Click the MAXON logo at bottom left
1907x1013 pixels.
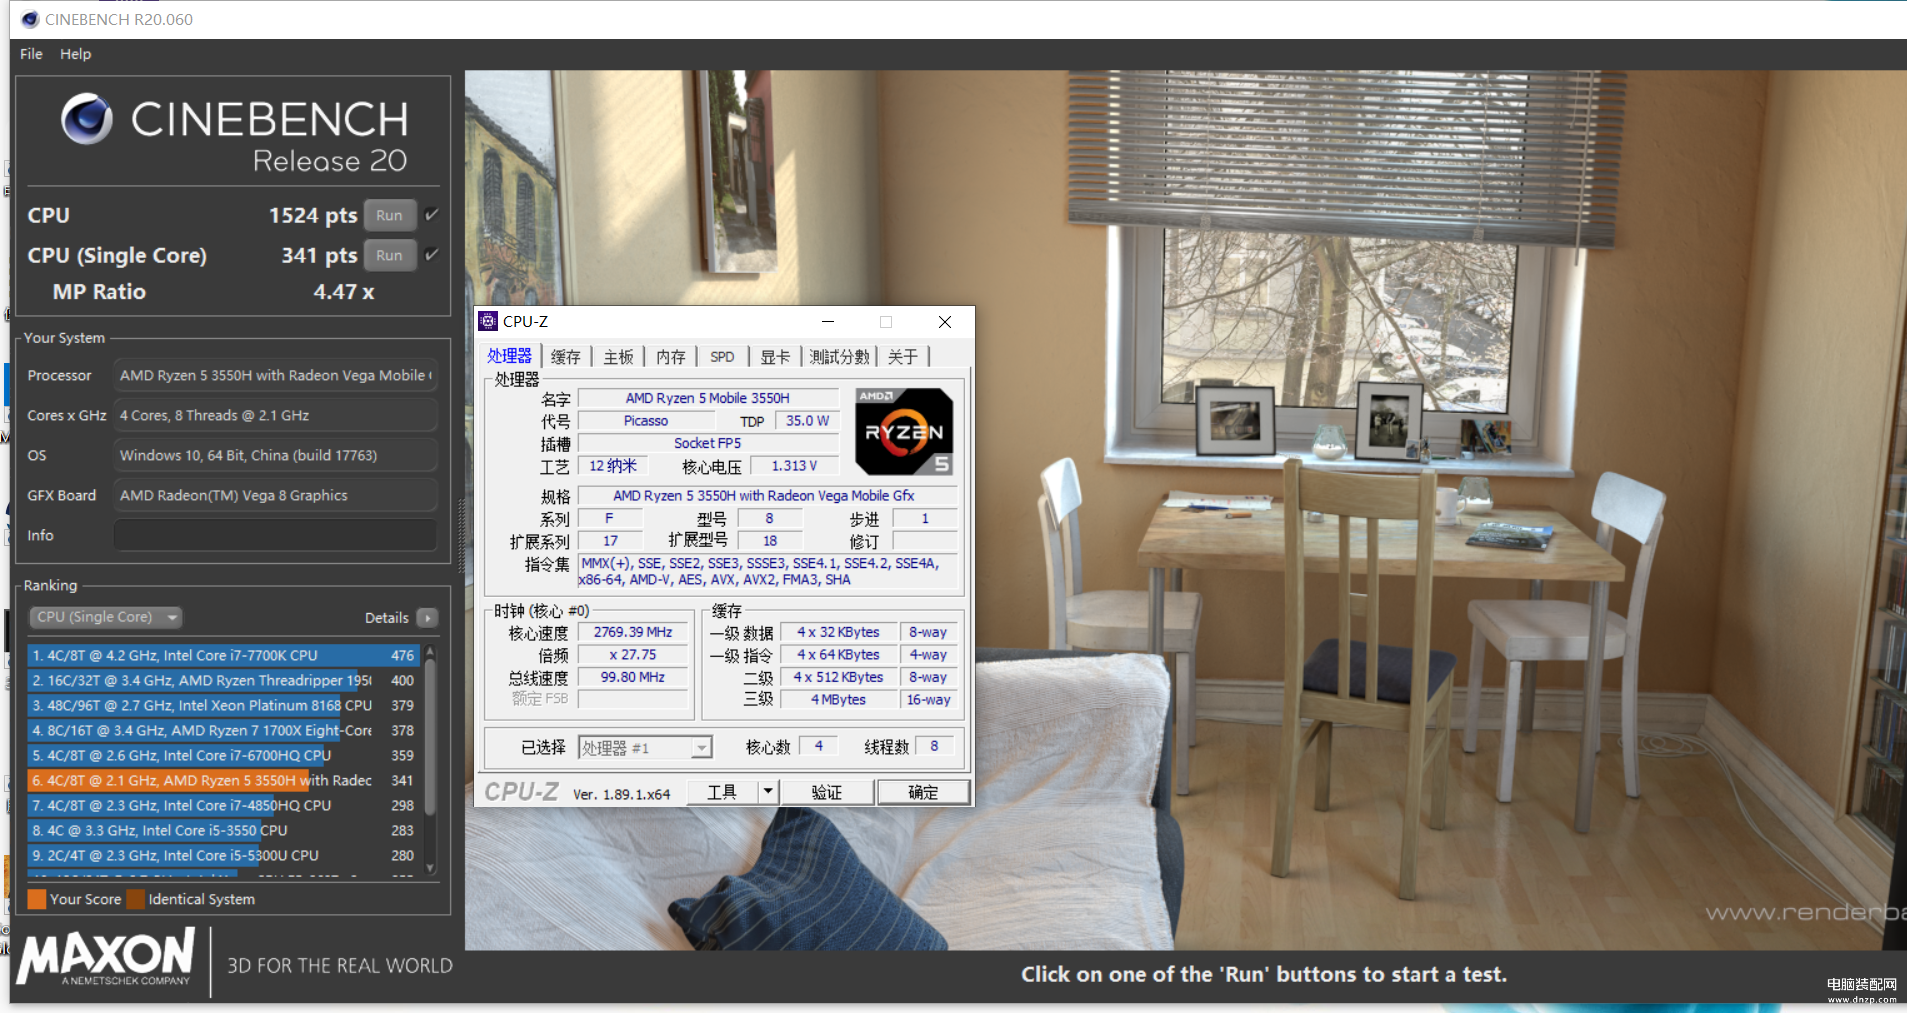tap(105, 957)
